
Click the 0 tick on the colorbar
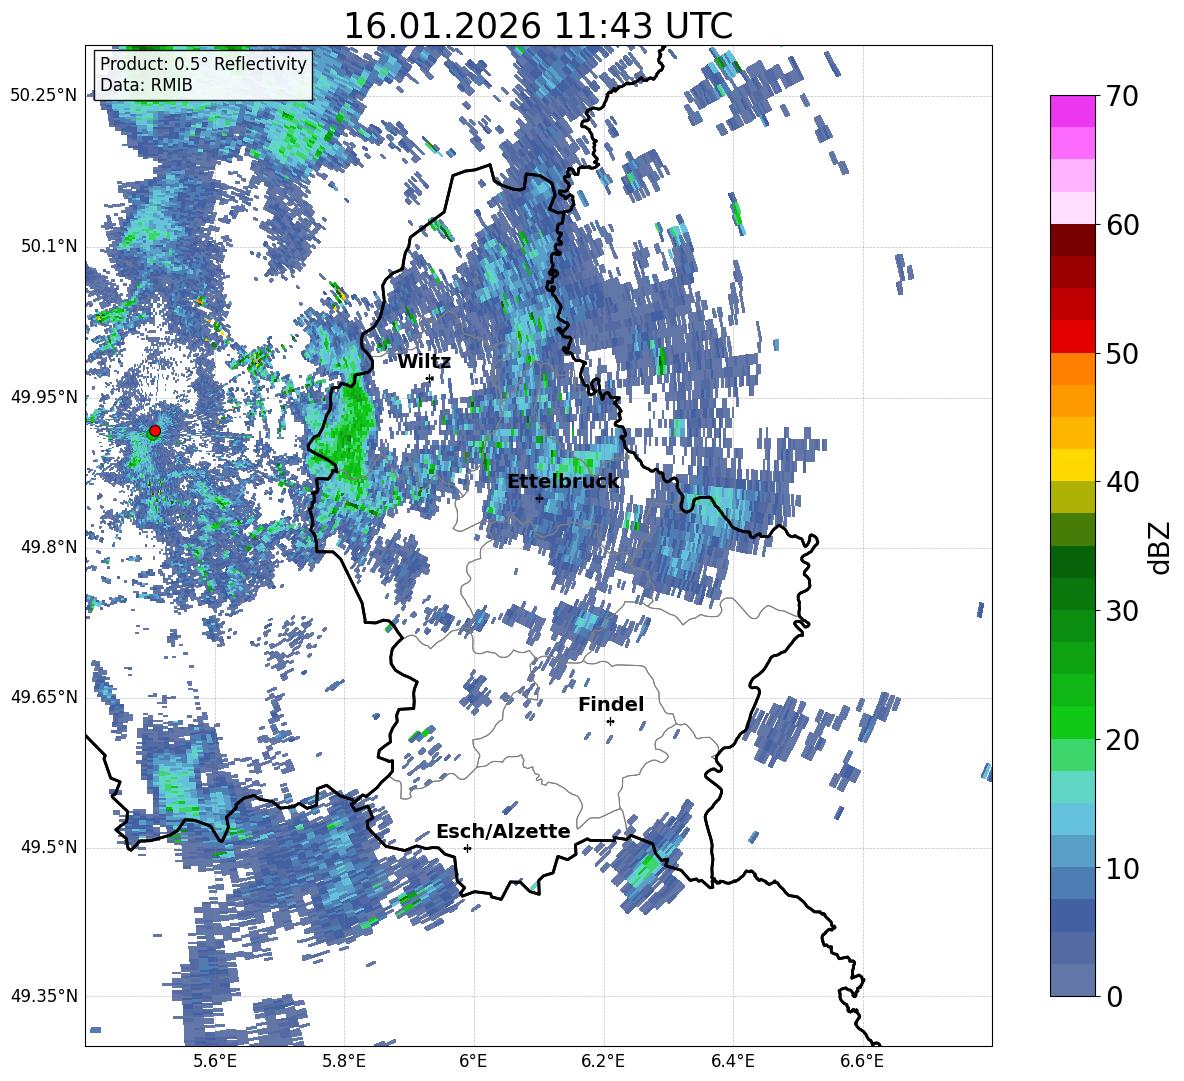coord(1114,996)
